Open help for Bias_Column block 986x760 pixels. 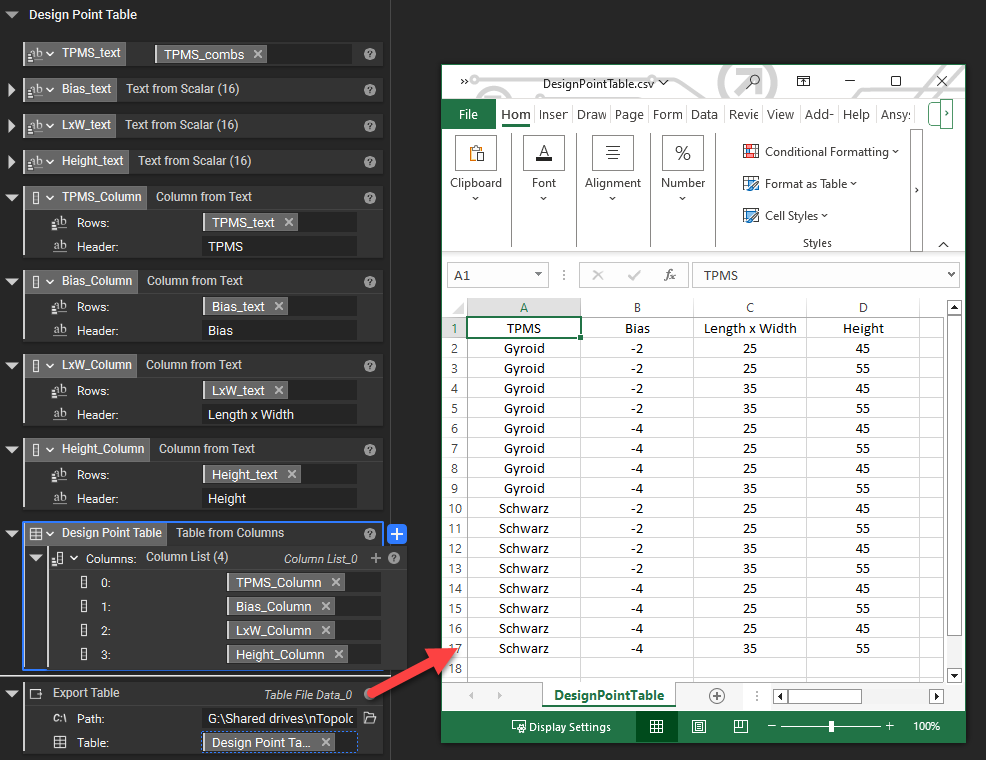370,282
